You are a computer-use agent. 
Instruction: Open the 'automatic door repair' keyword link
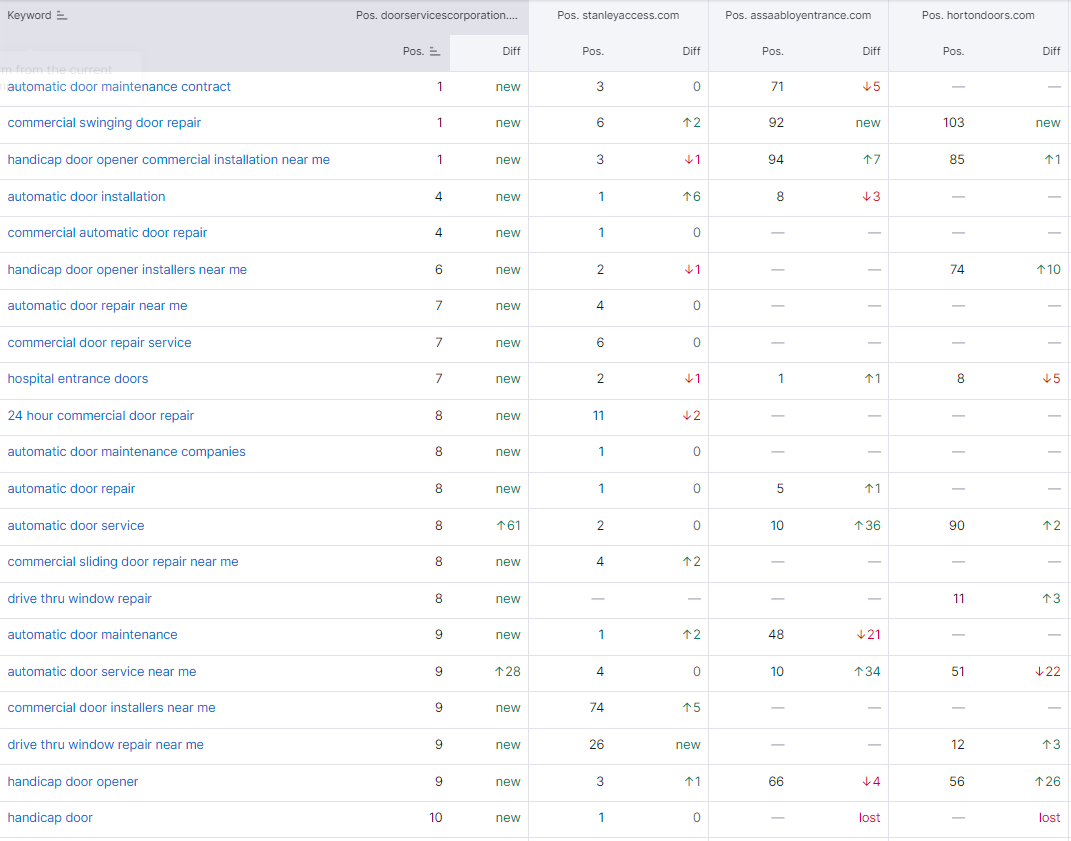tap(71, 489)
